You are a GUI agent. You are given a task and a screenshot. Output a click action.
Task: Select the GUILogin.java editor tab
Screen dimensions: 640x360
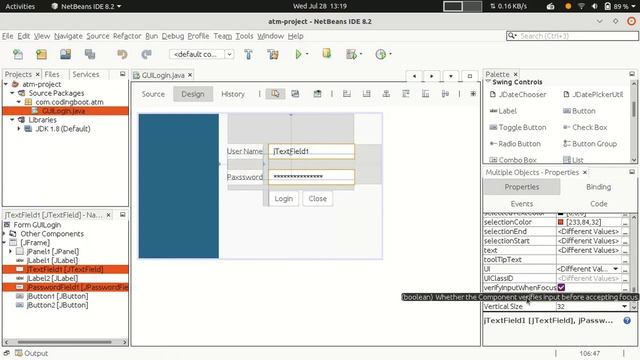tap(162, 75)
